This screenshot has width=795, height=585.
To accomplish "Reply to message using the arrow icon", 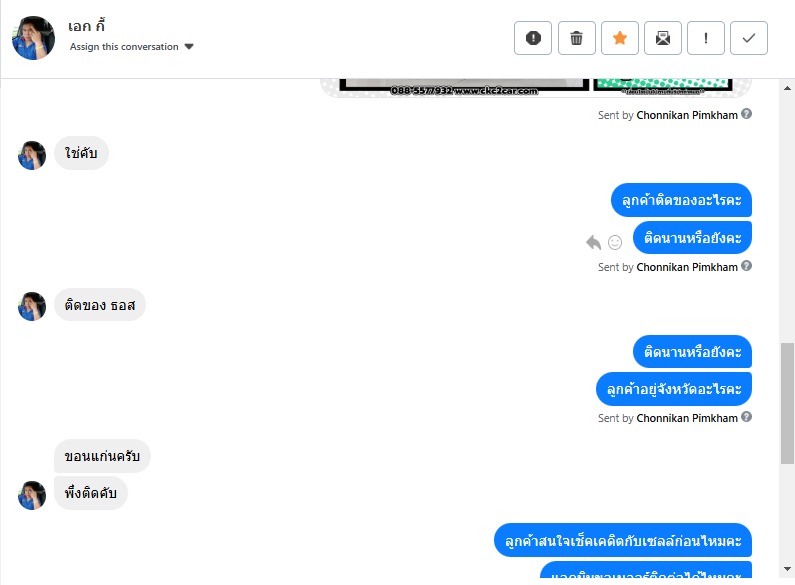I will (x=593, y=242).
